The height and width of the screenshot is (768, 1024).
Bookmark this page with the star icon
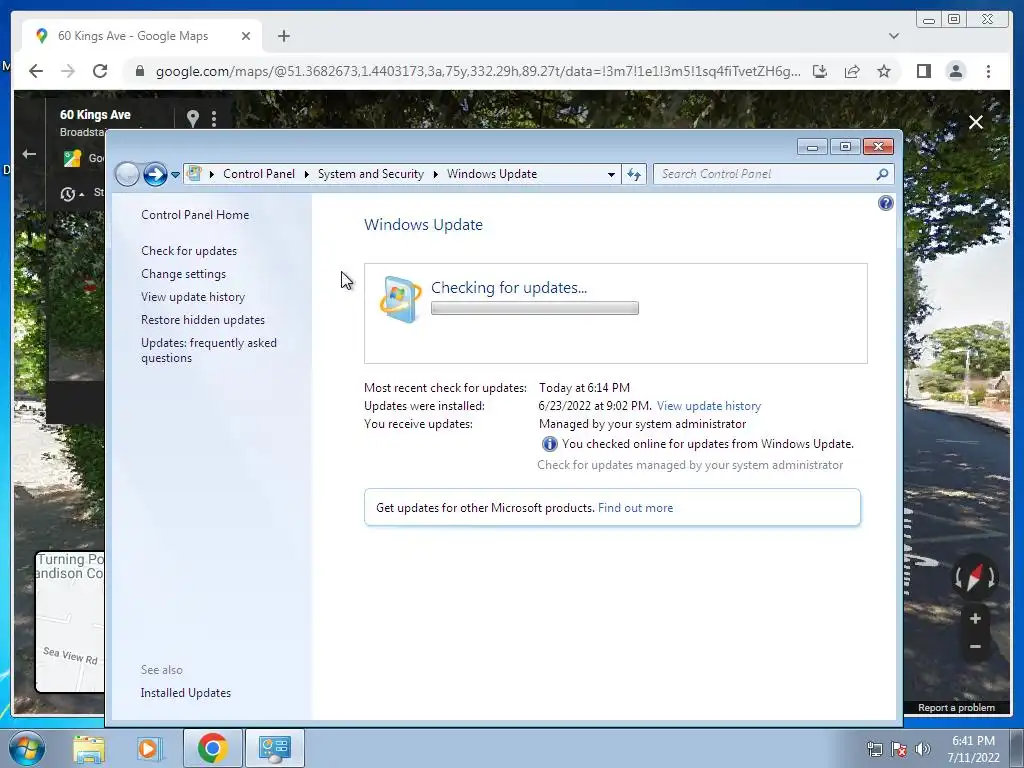(x=884, y=71)
